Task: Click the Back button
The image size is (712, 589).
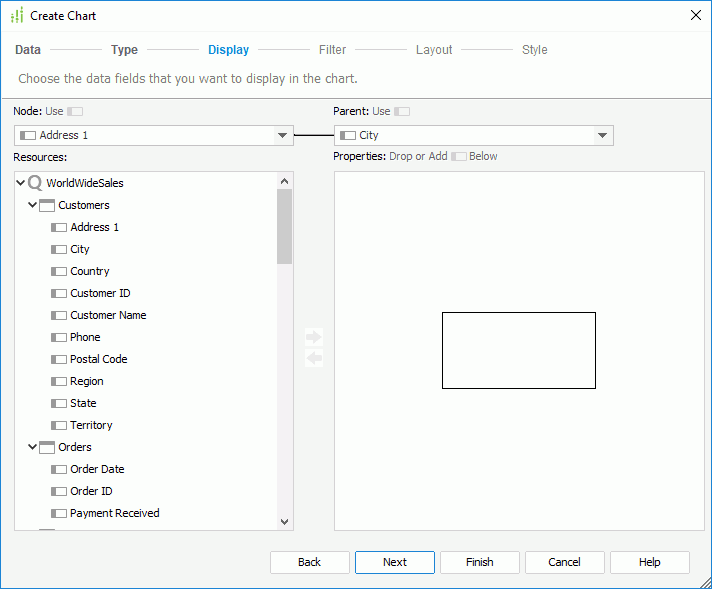Action: click(x=310, y=562)
